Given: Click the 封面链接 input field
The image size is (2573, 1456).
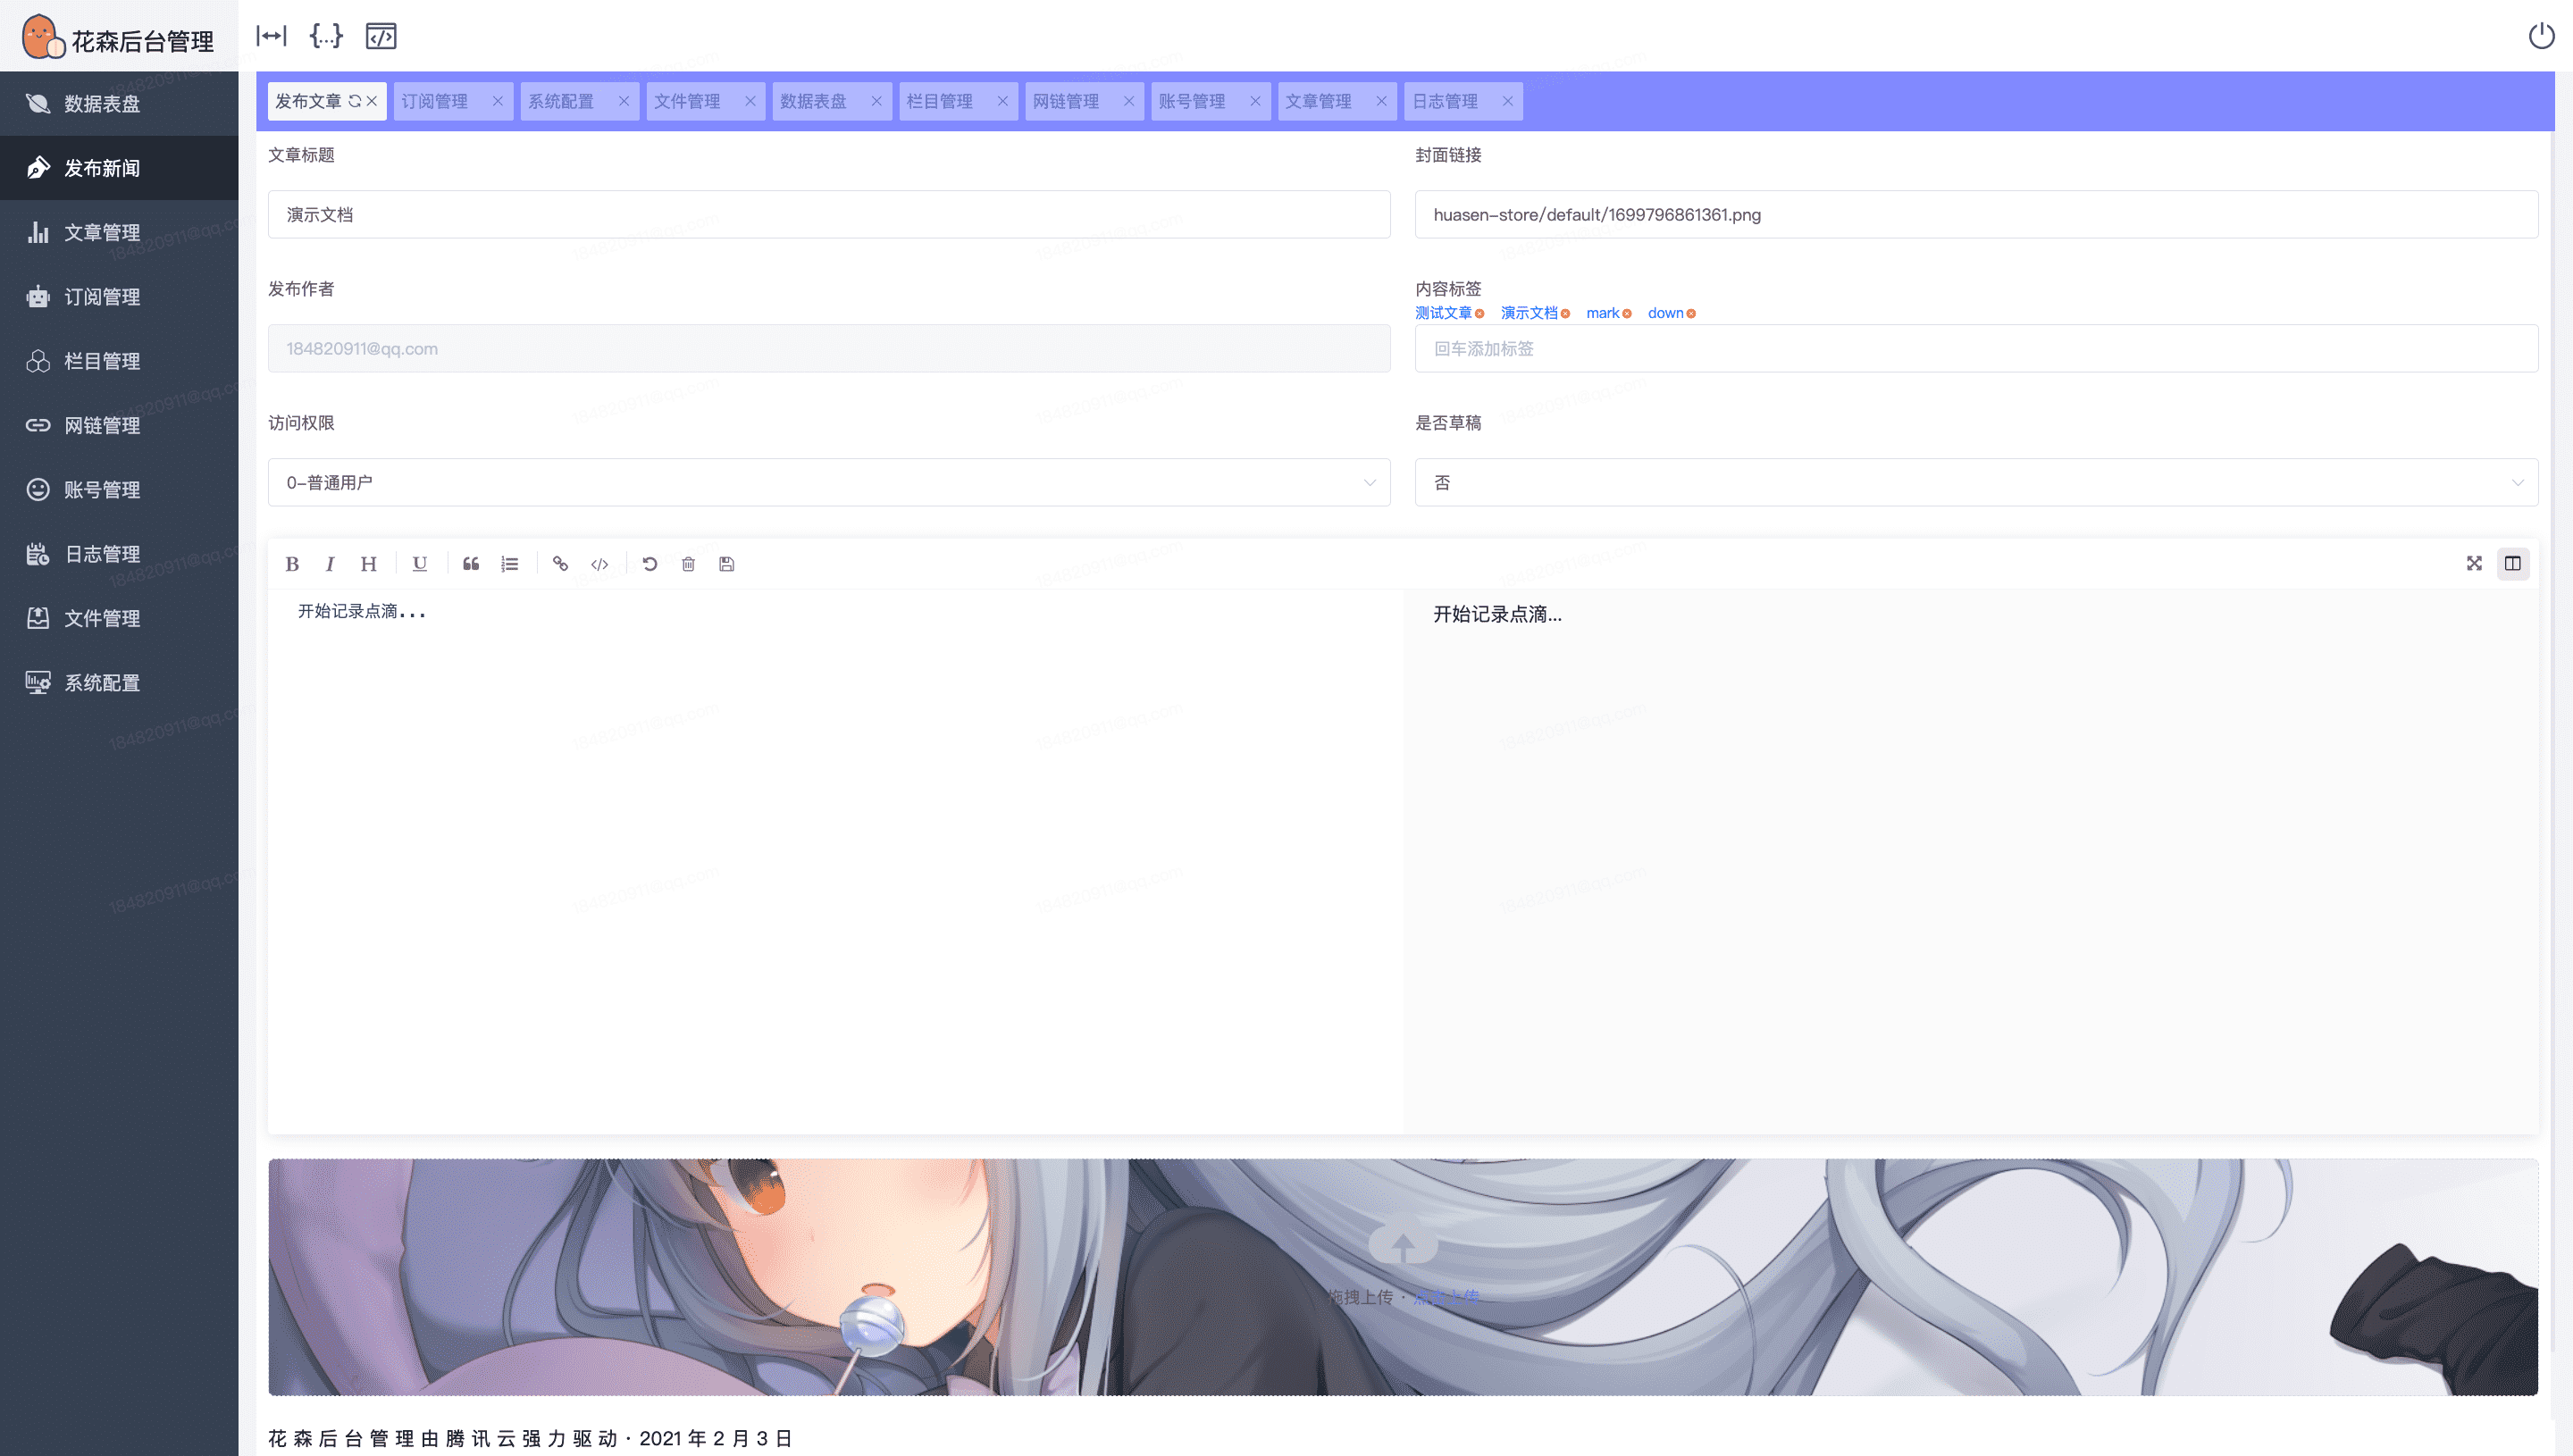Looking at the screenshot, I should click(x=1976, y=214).
